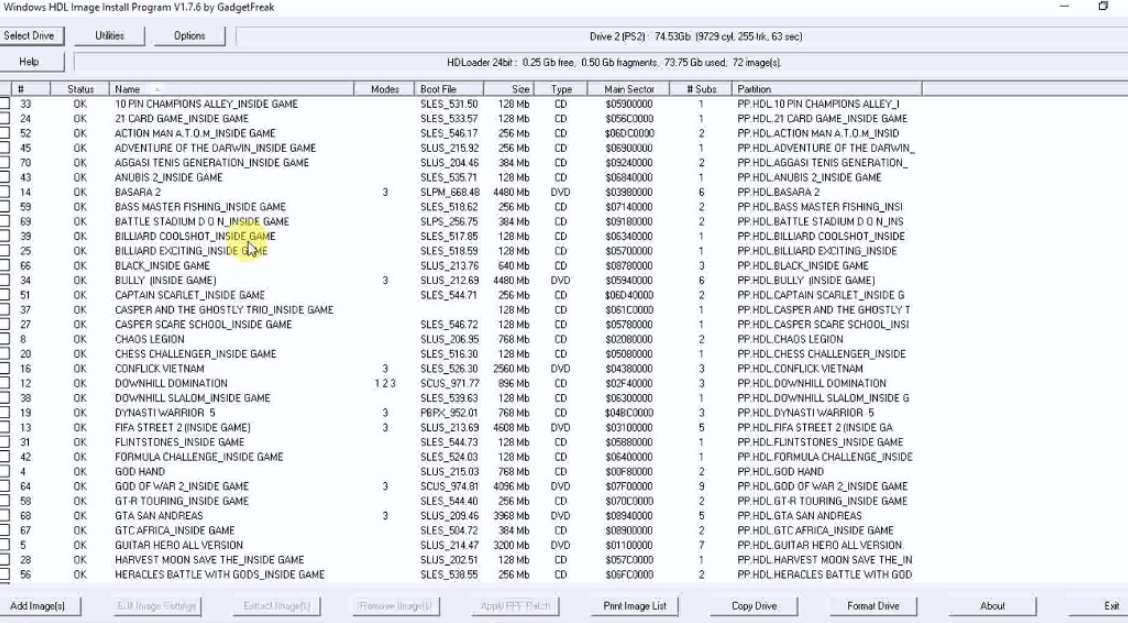Check the box for 21 CARD GAME row
This screenshot has width=1128, height=623.
pos(5,118)
